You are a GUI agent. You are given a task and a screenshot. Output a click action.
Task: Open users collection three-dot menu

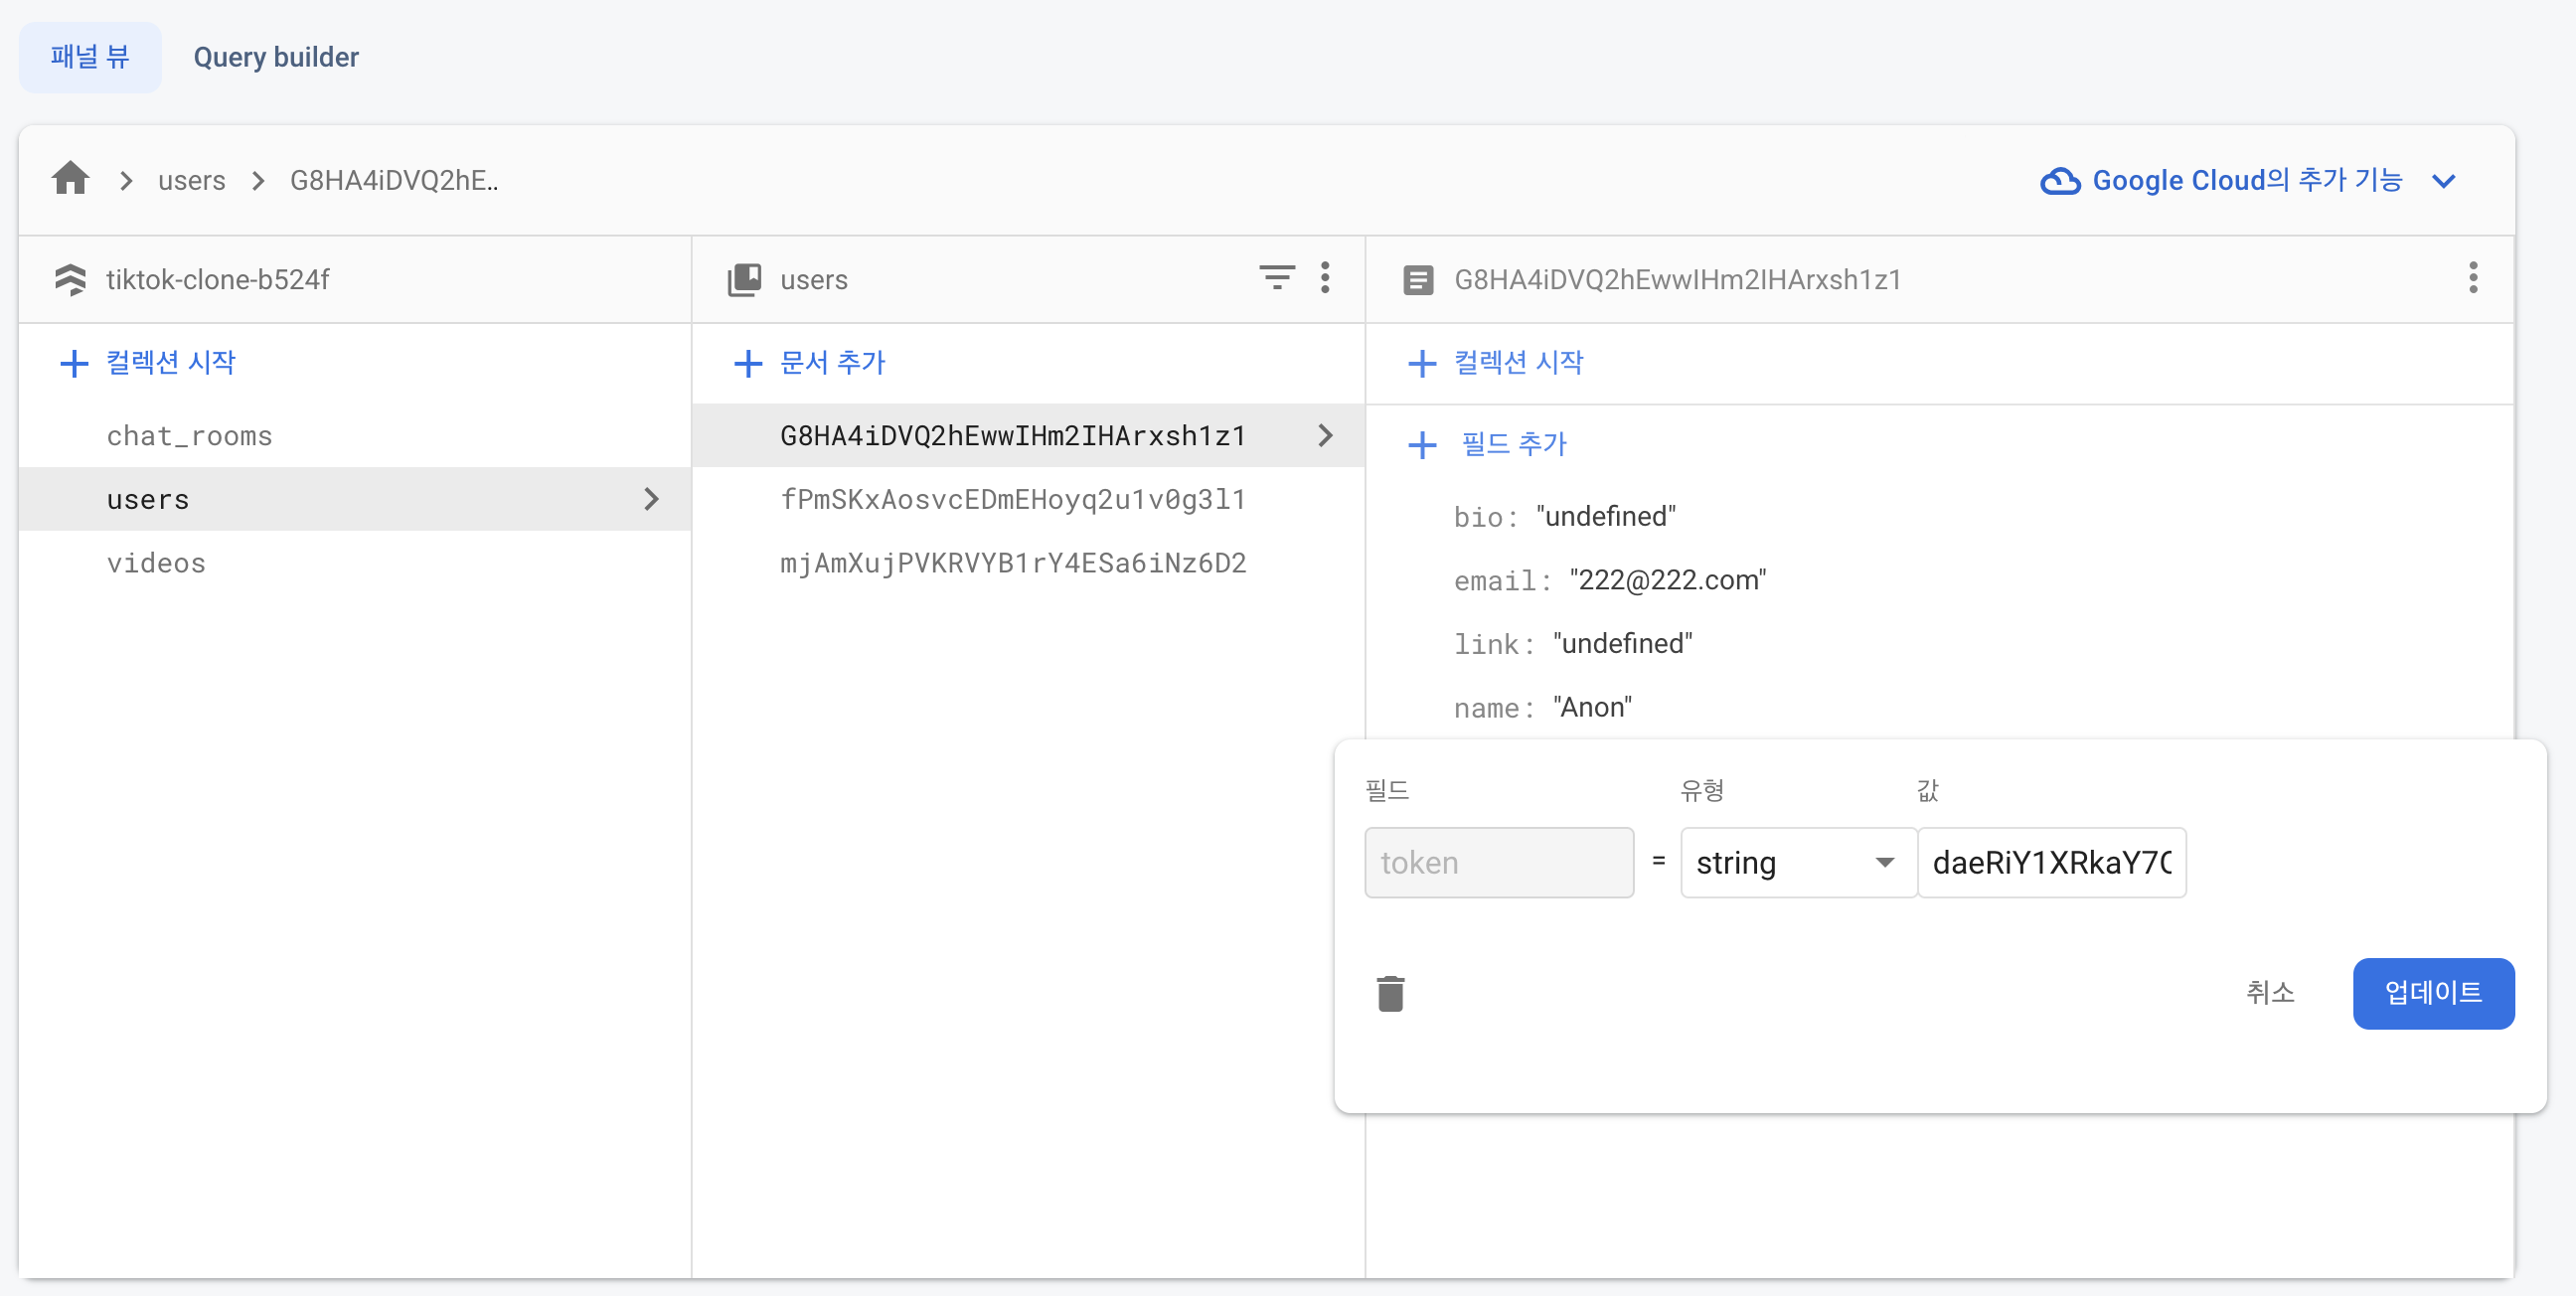[1325, 277]
